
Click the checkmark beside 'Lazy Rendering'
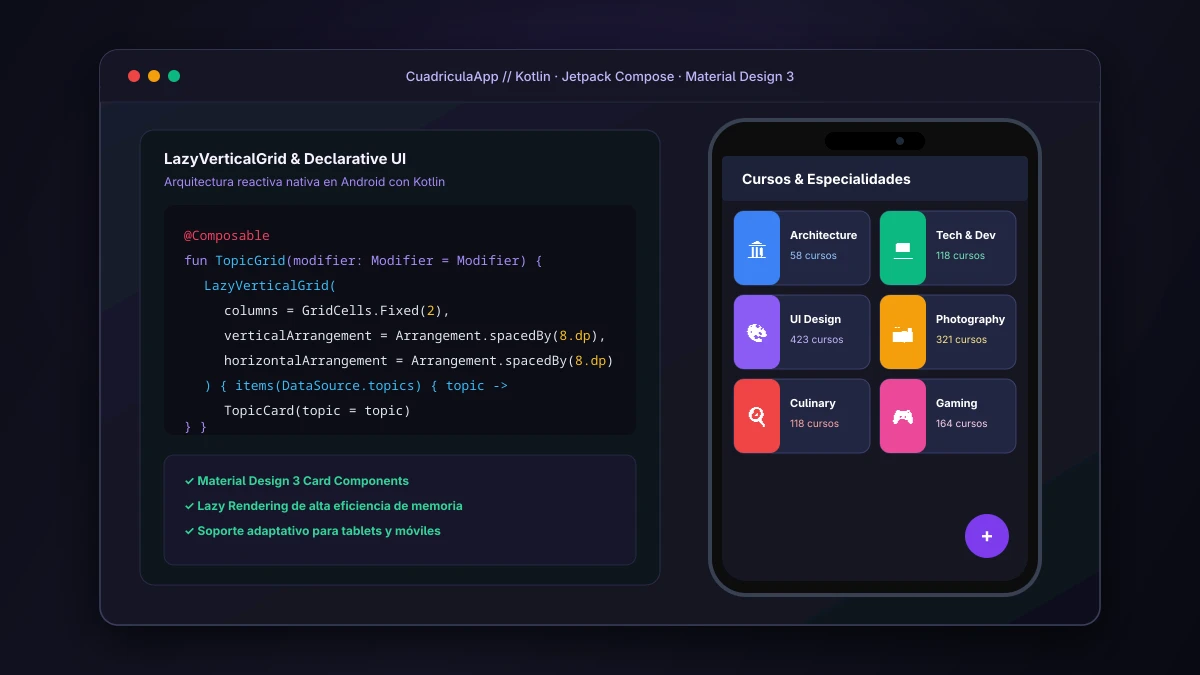point(189,506)
